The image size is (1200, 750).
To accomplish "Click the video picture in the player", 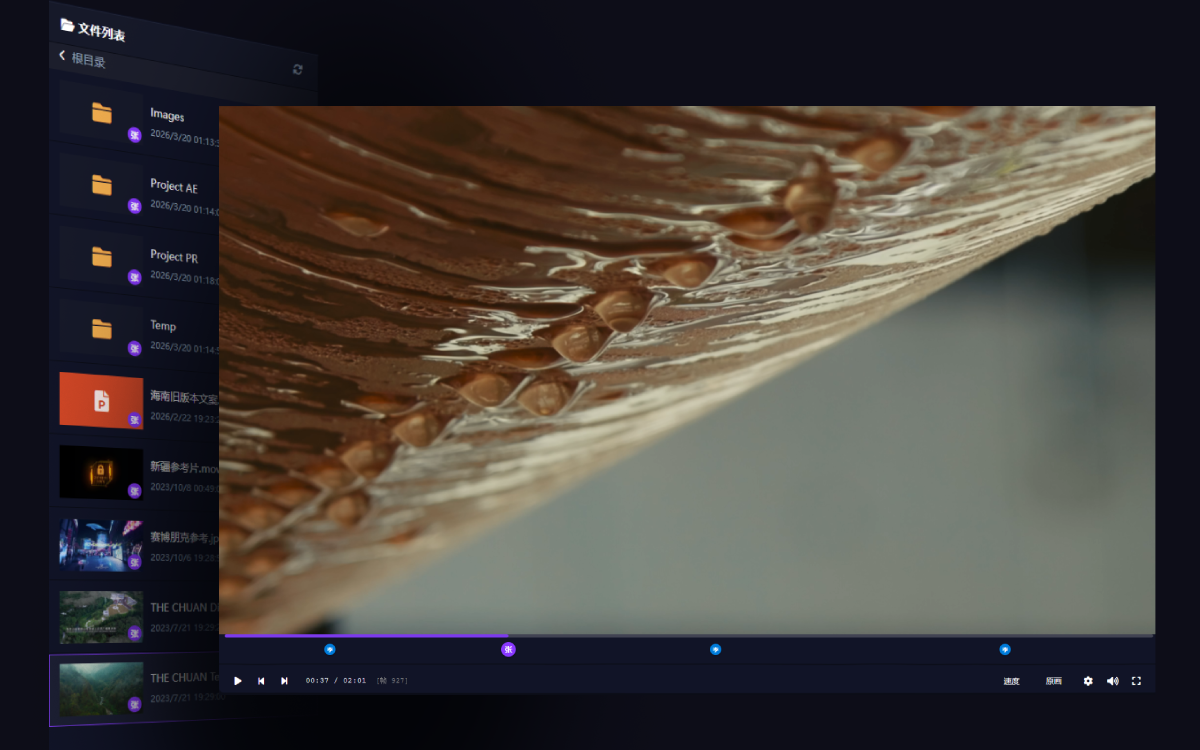I will coord(687,369).
